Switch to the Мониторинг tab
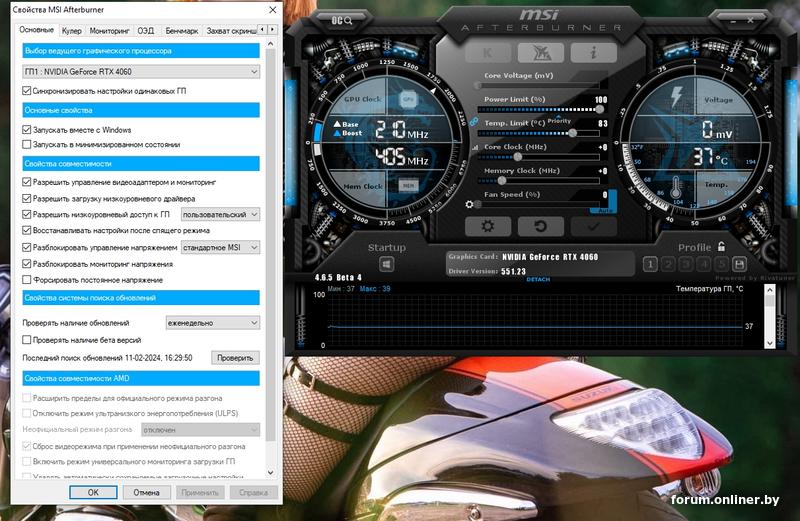 [109, 31]
